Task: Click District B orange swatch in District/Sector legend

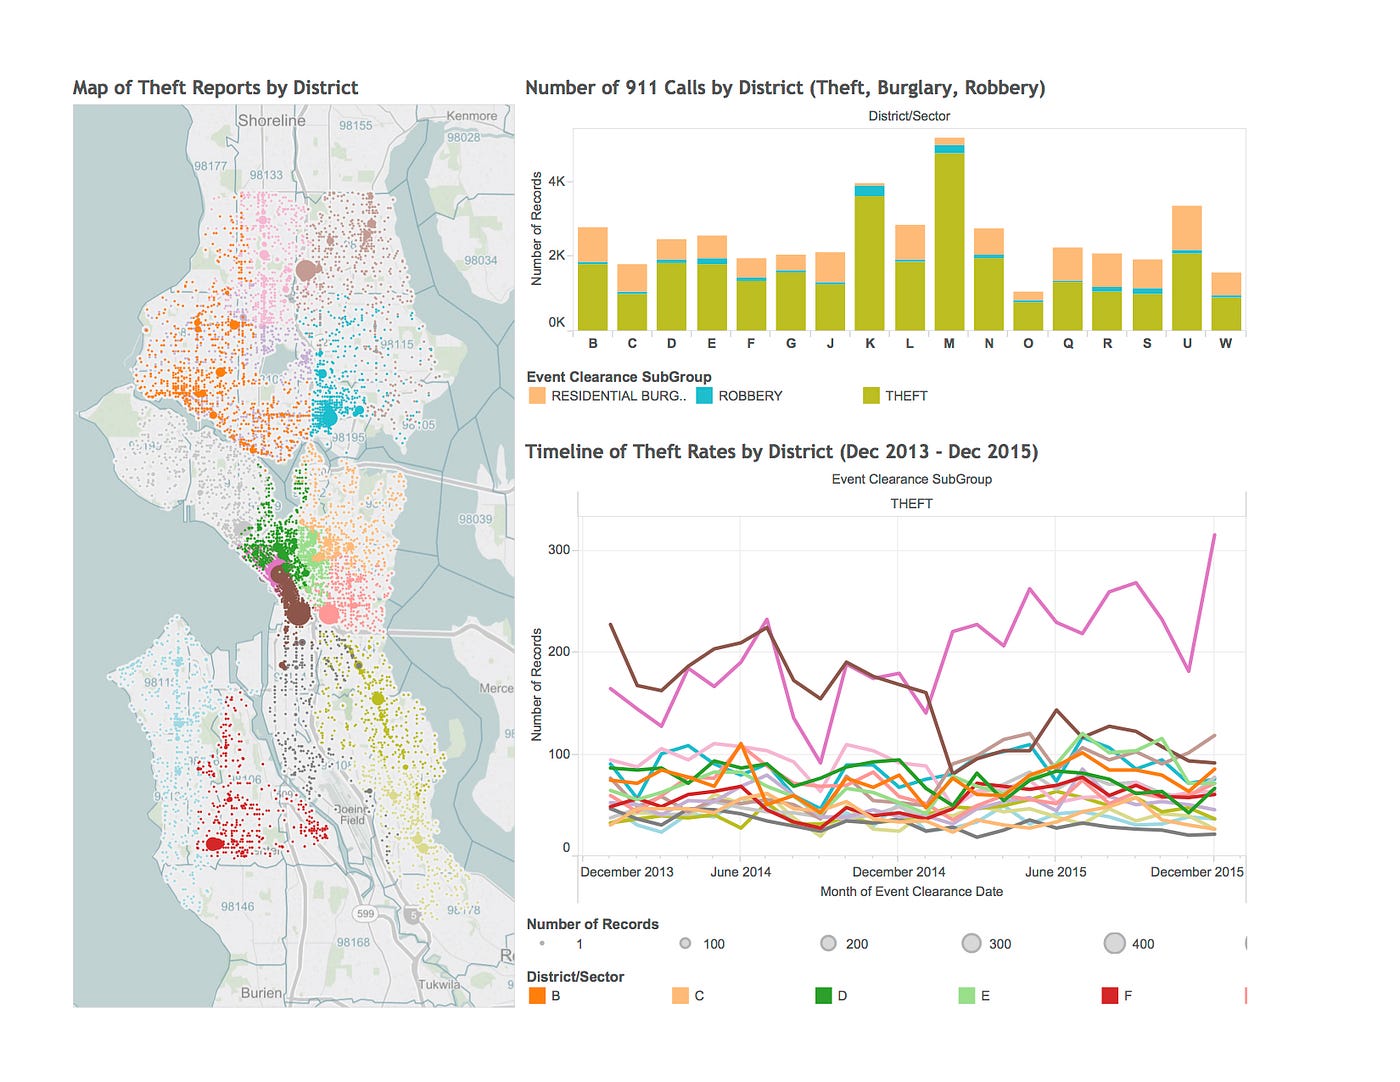Action: tap(538, 995)
